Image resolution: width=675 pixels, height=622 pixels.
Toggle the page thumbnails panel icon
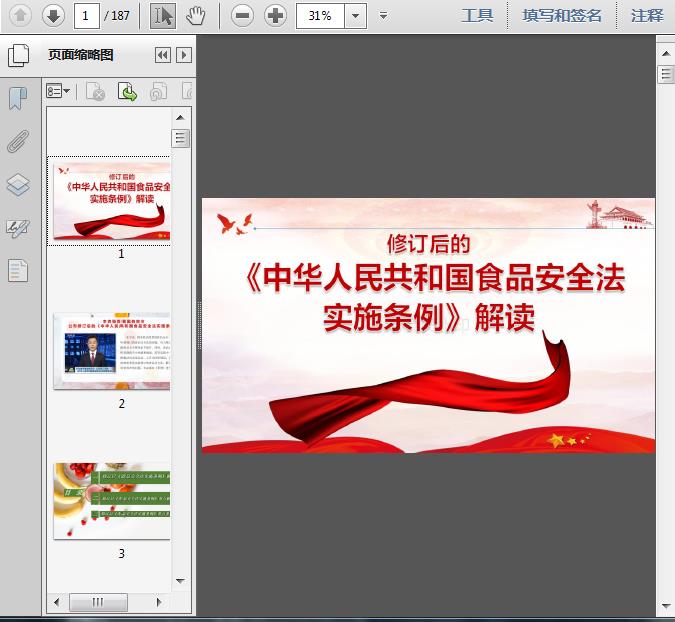pyautogui.click(x=18, y=56)
